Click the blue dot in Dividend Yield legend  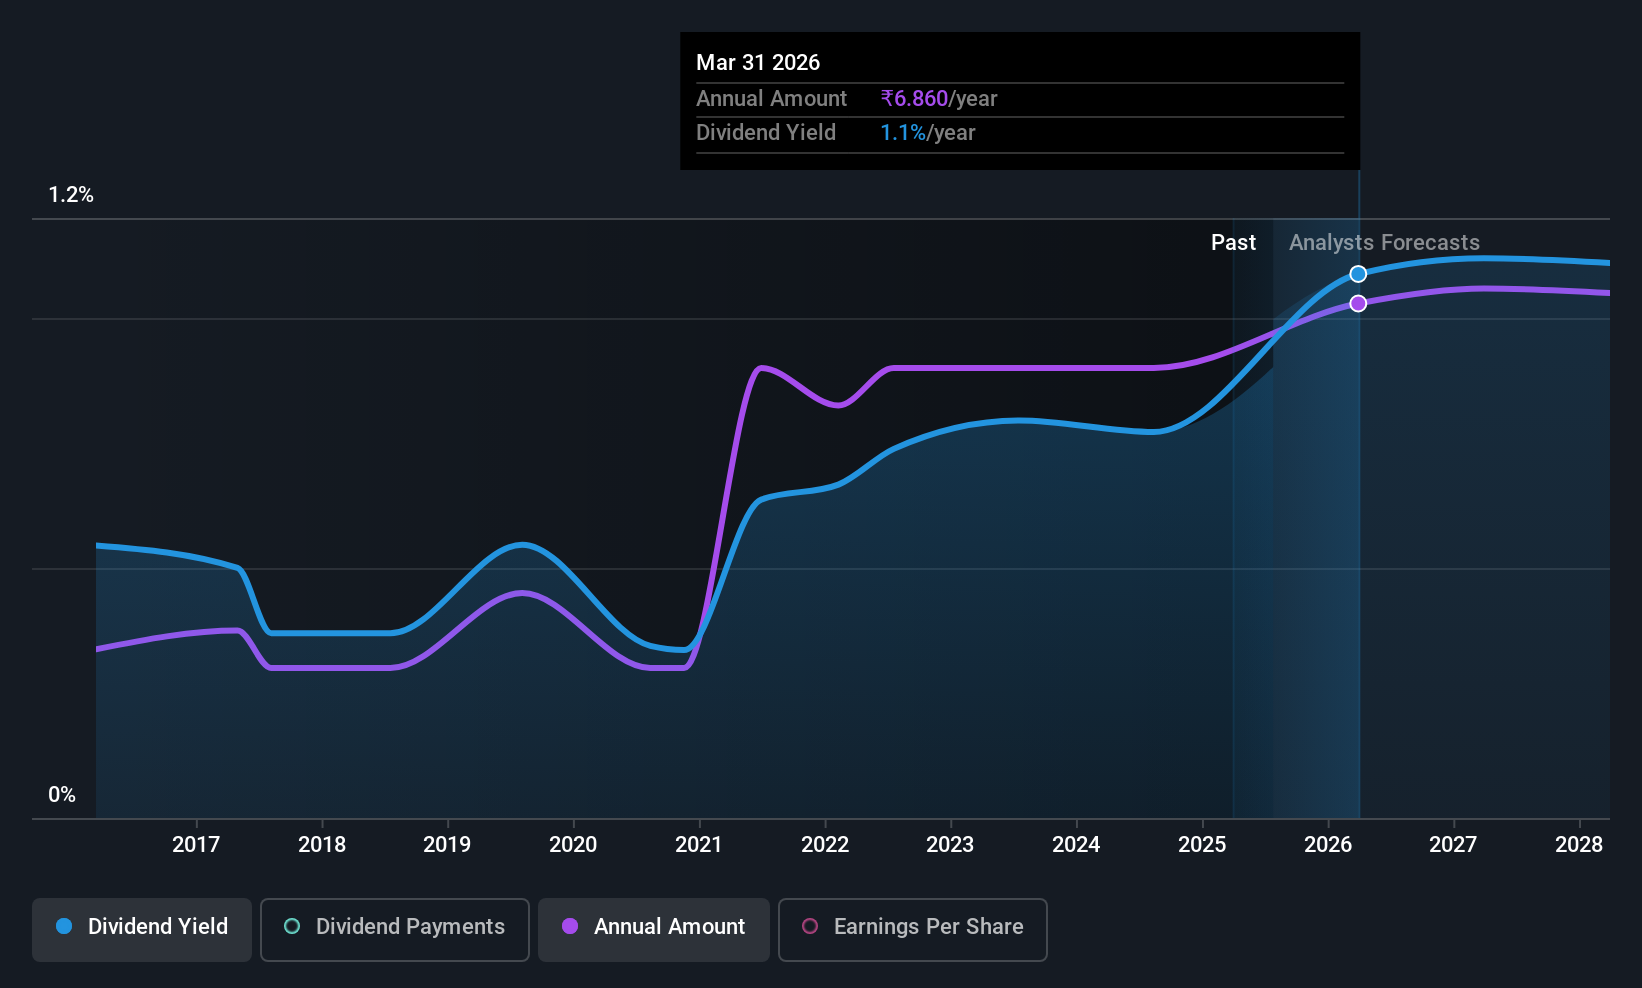click(64, 927)
